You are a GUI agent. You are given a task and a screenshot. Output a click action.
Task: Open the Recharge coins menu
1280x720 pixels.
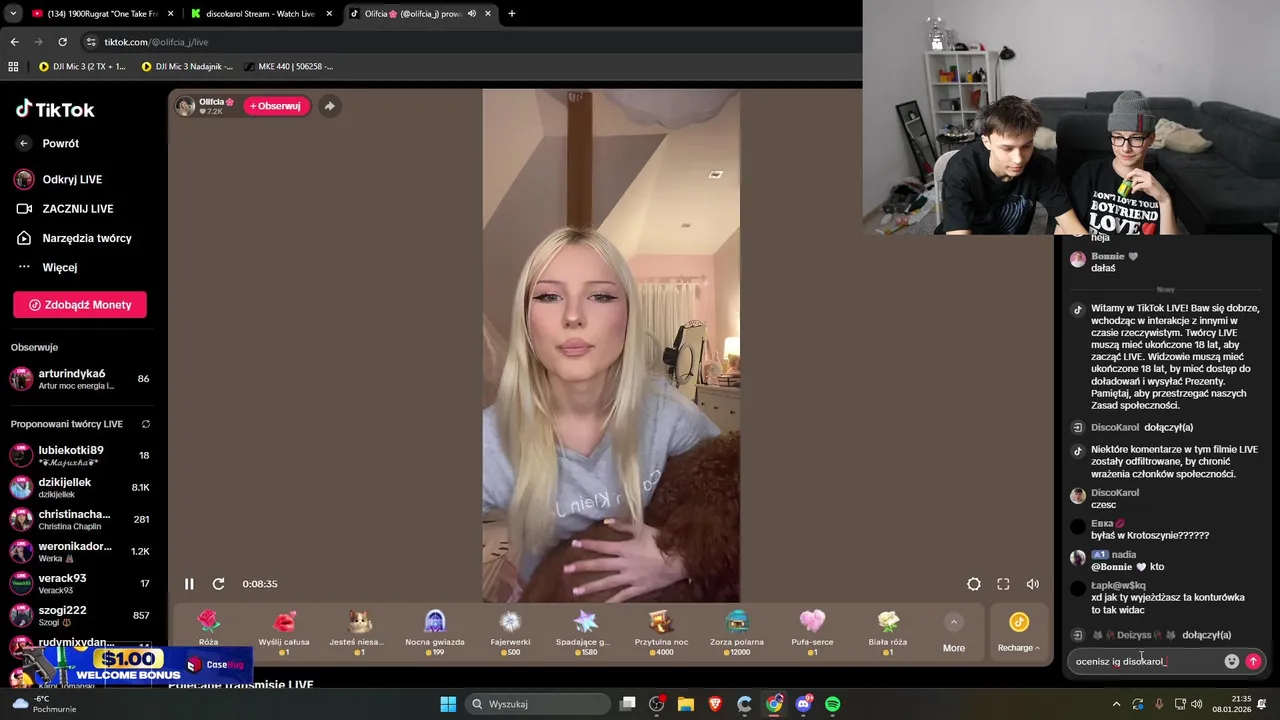(x=1018, y=632)
